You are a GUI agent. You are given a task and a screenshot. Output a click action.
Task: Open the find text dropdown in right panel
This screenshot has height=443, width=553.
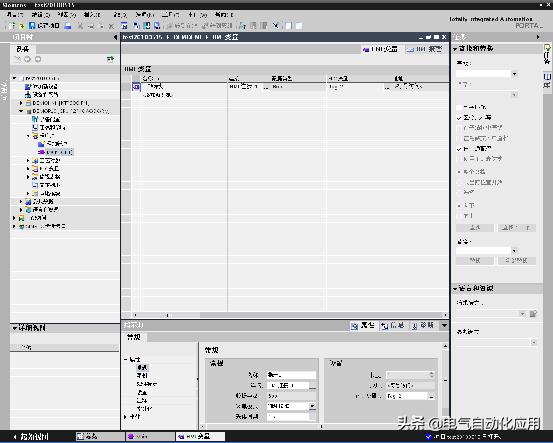(x=514, y=74)
